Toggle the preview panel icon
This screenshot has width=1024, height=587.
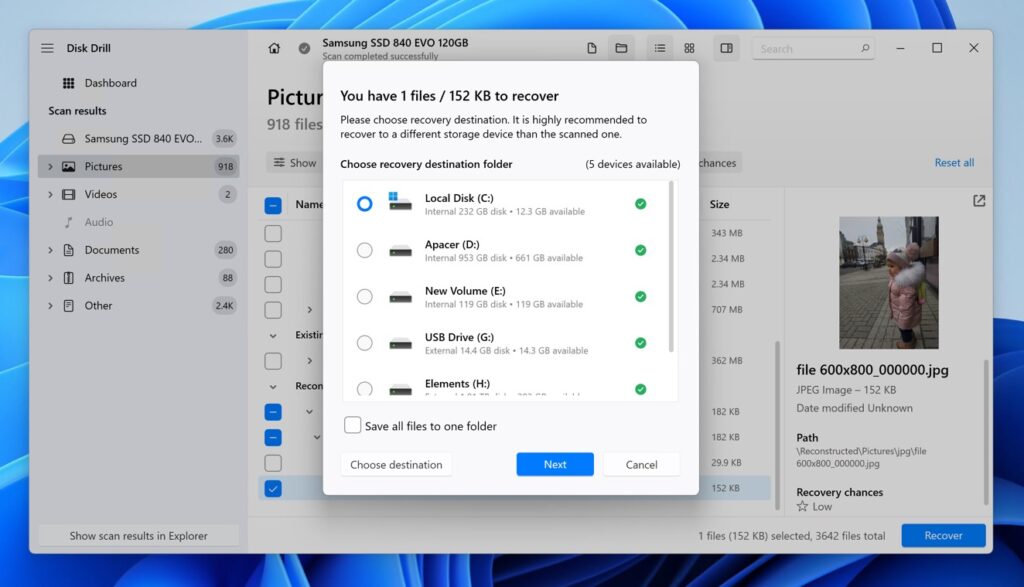click(x=726, y=47)
